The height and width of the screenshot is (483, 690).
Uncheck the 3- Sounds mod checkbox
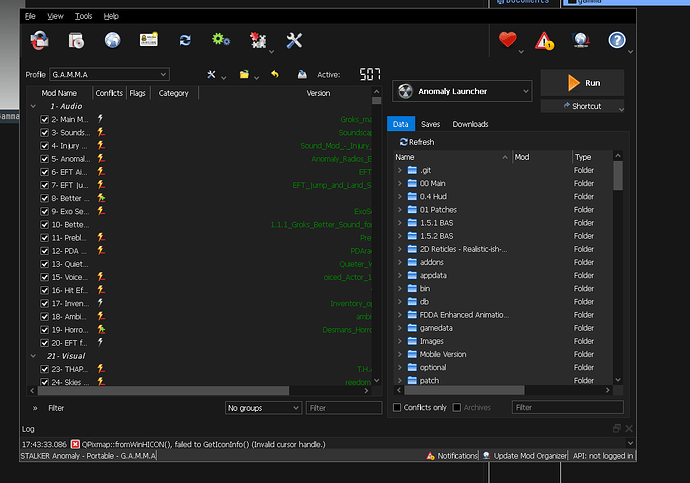coord(44,132)
